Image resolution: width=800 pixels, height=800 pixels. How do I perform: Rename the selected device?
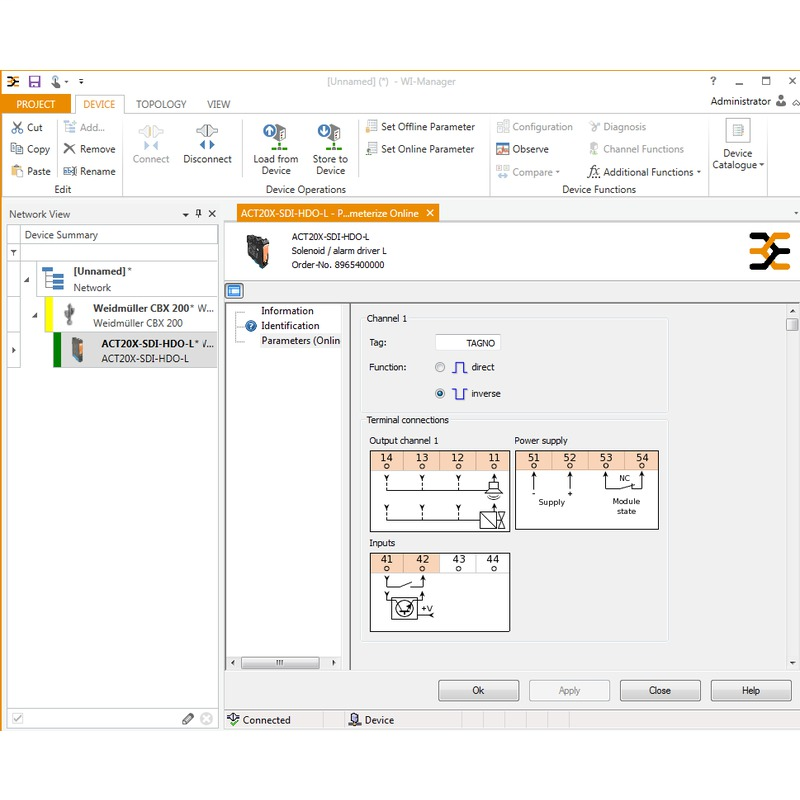(90, 171)
